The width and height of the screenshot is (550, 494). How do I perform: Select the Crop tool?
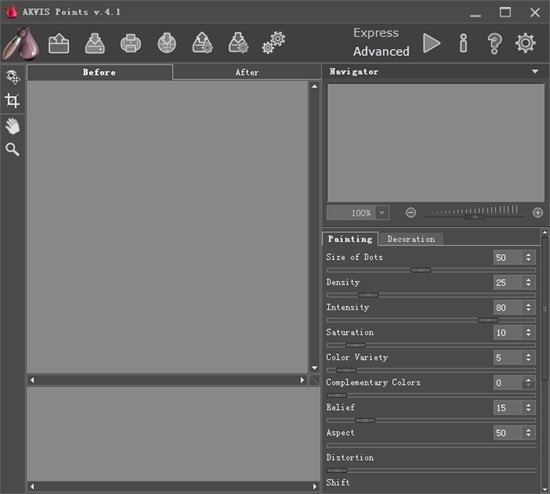[x=12, y=101]
